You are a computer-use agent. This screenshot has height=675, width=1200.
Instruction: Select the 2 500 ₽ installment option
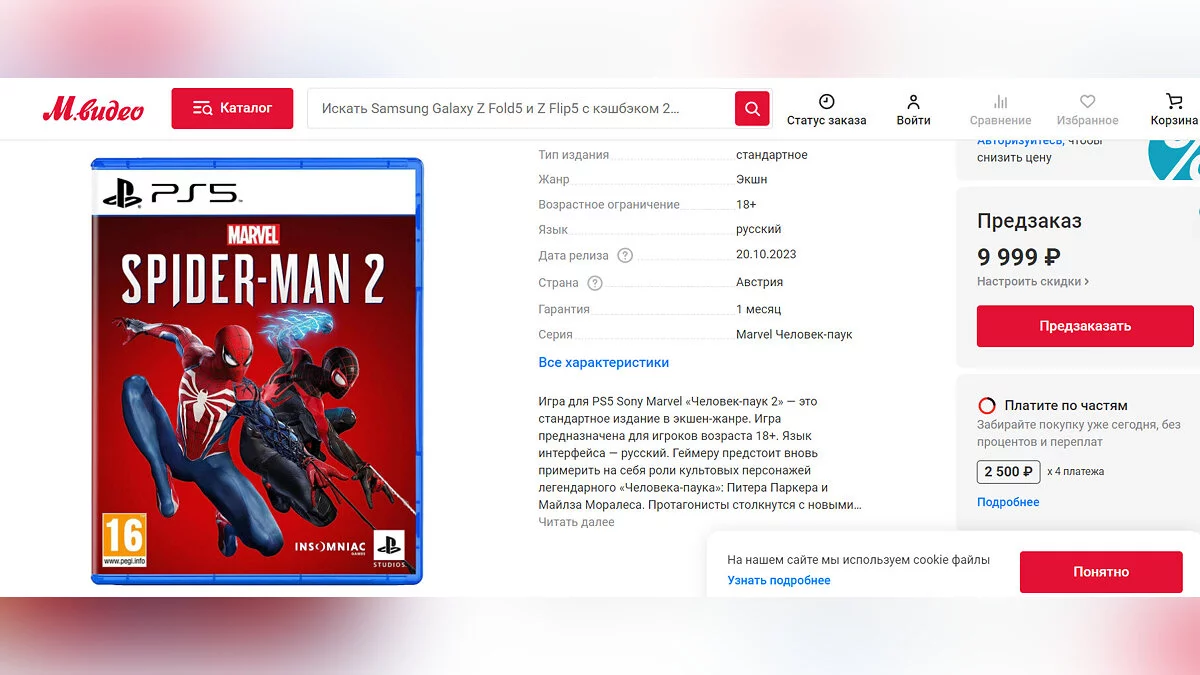point(1009,471)
